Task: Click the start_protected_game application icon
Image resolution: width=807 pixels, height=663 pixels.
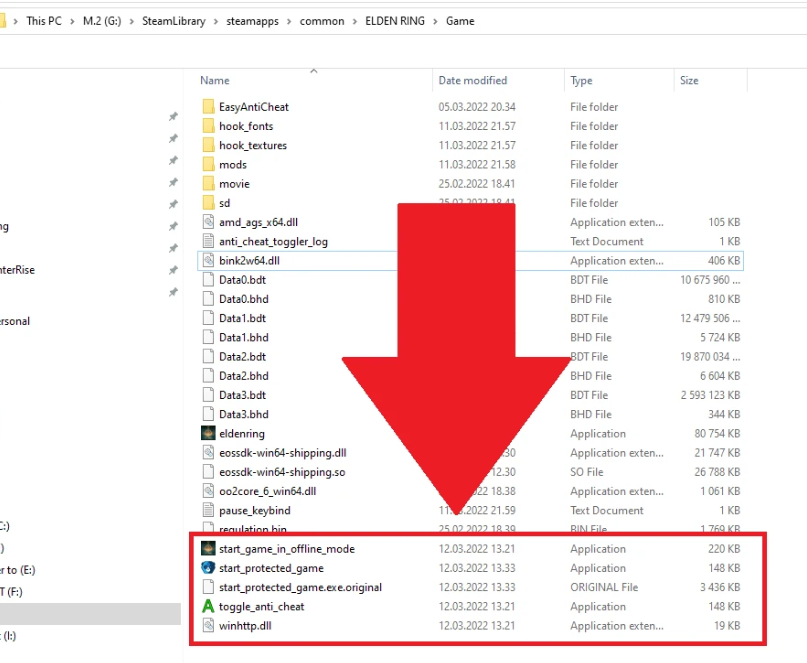Action: 208,568
